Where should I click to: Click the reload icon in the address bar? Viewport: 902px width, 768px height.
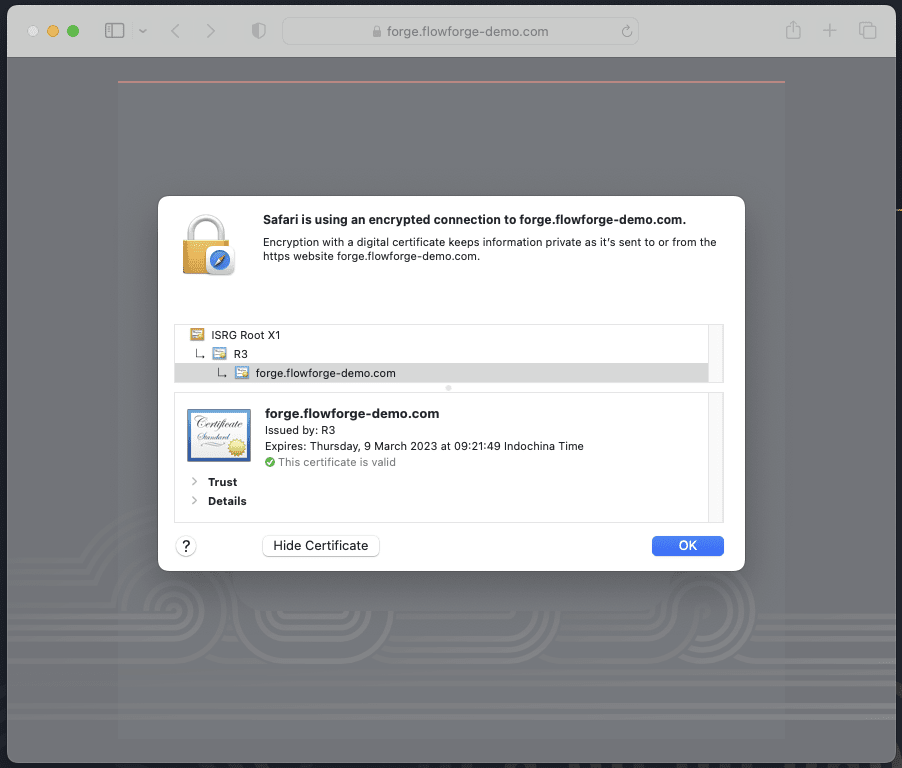(625, 31)
